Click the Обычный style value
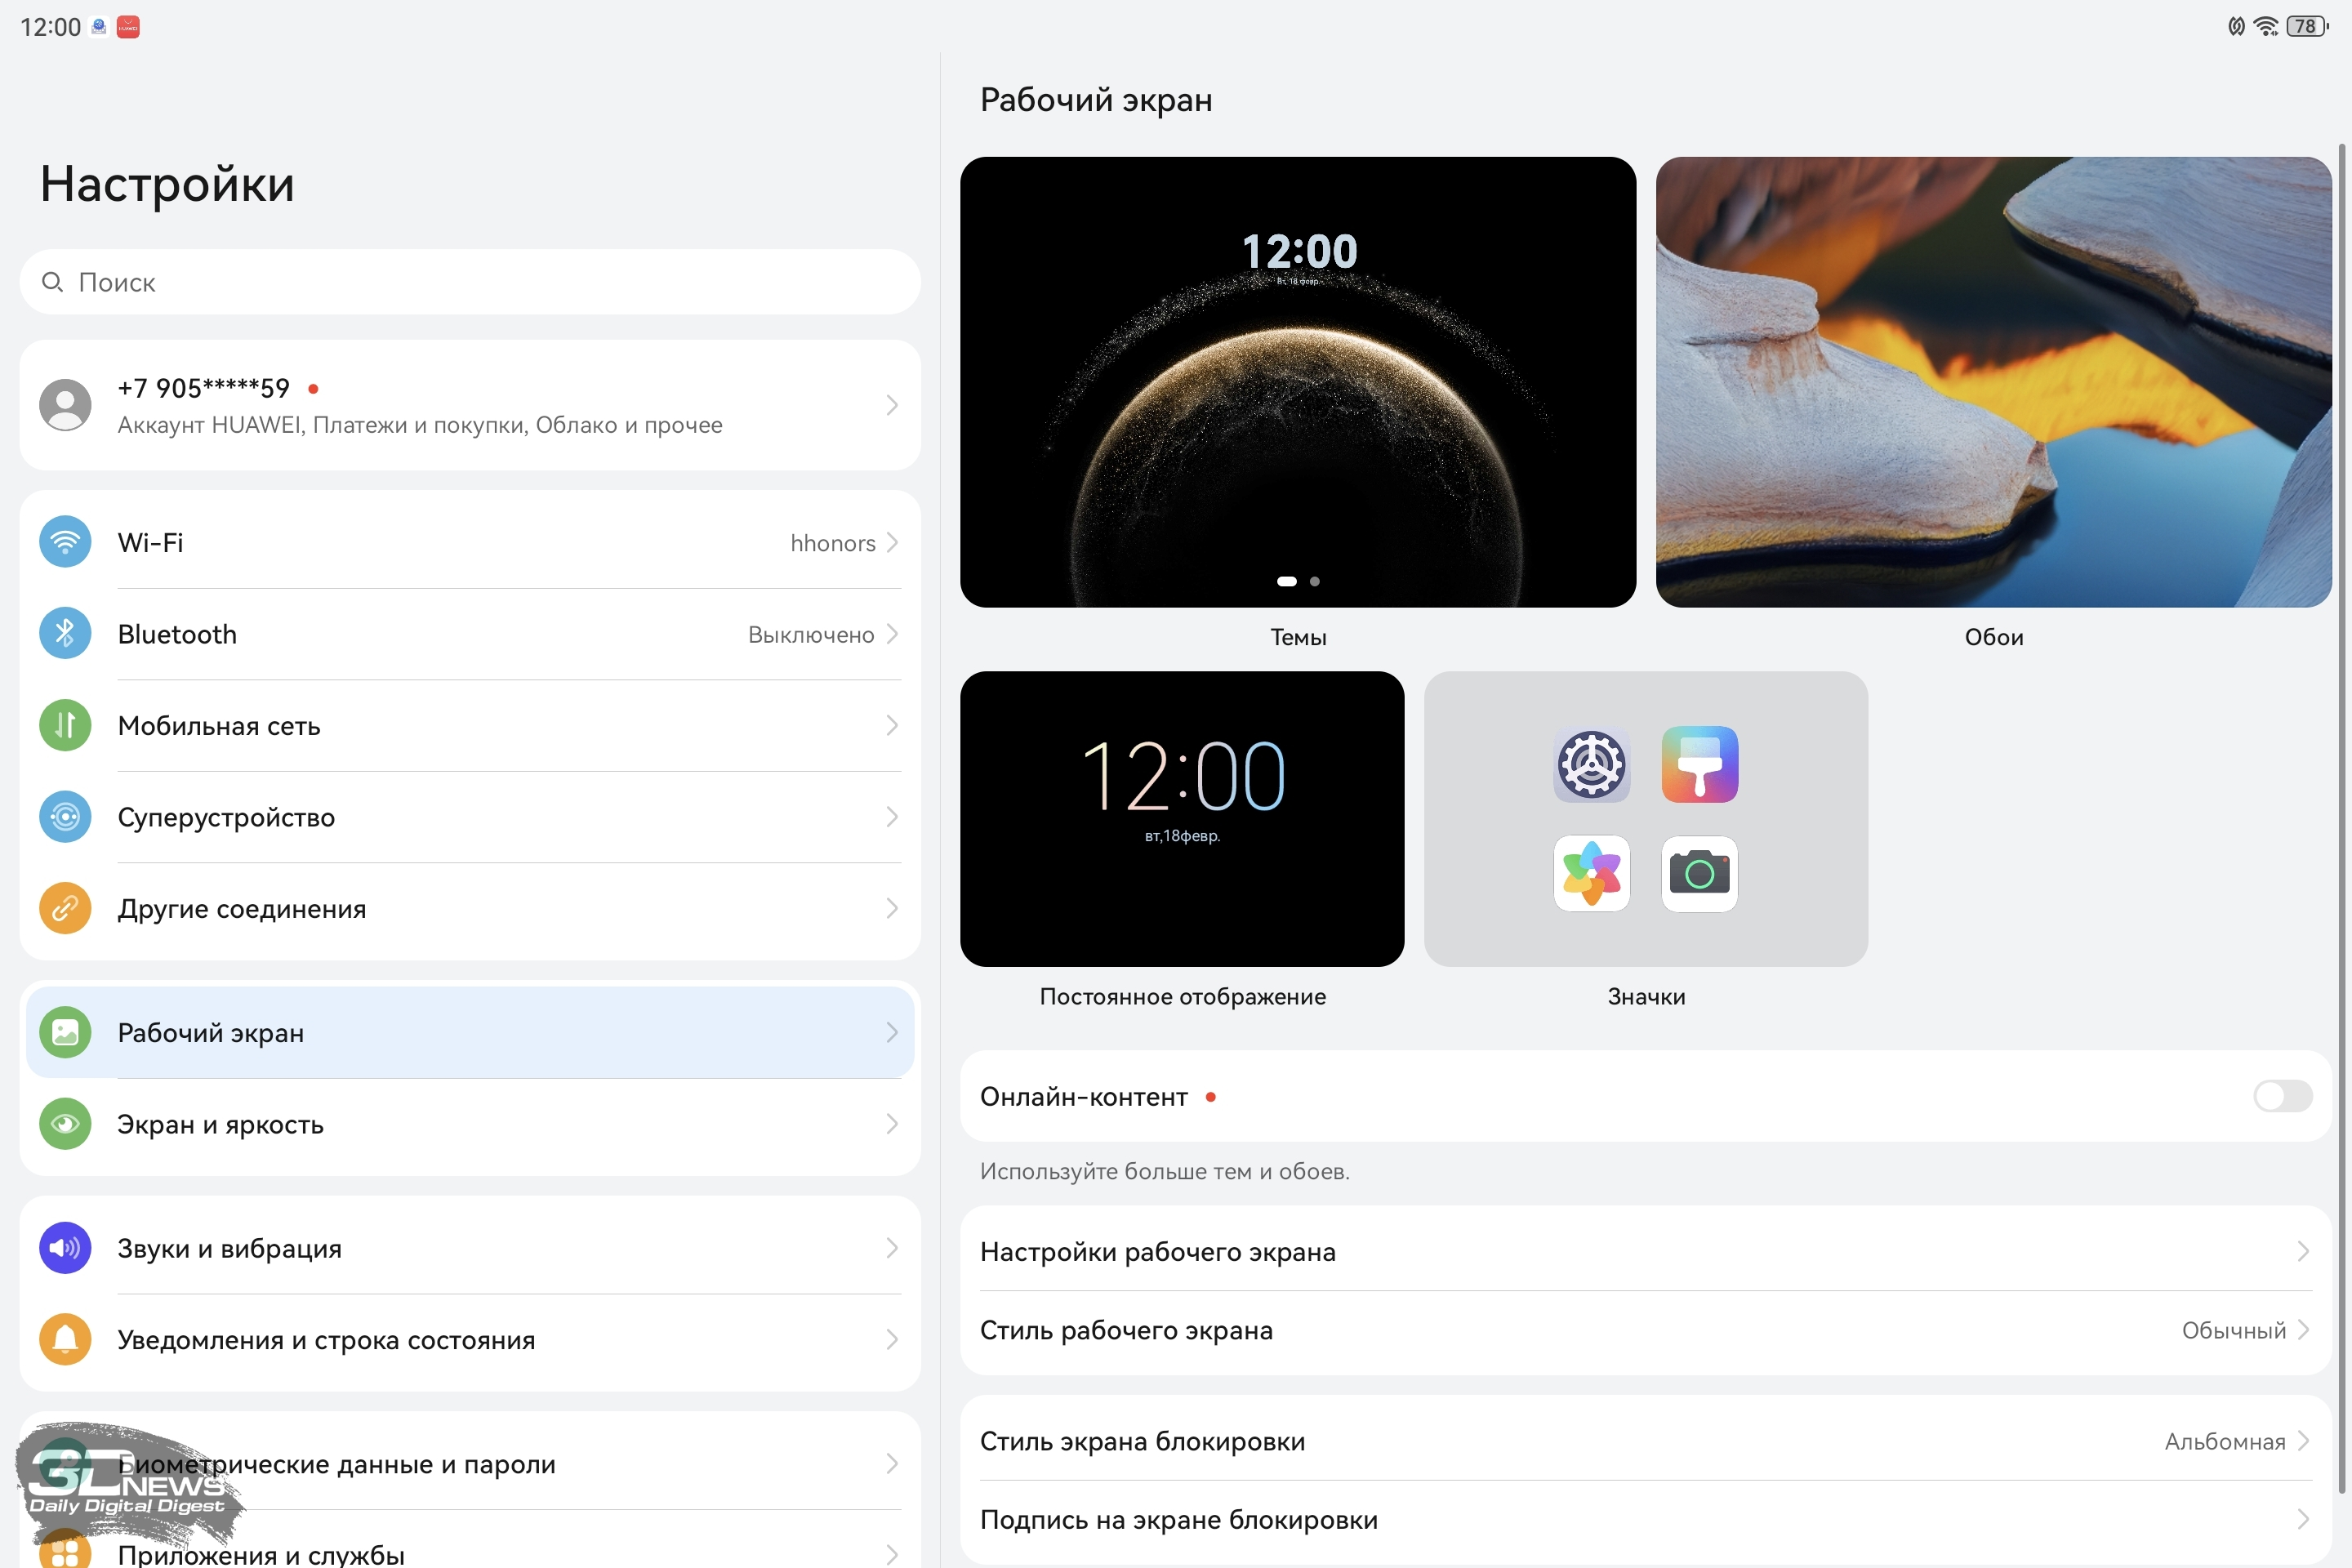Screen dimensions: 2352x1568 [2234, 1330]
